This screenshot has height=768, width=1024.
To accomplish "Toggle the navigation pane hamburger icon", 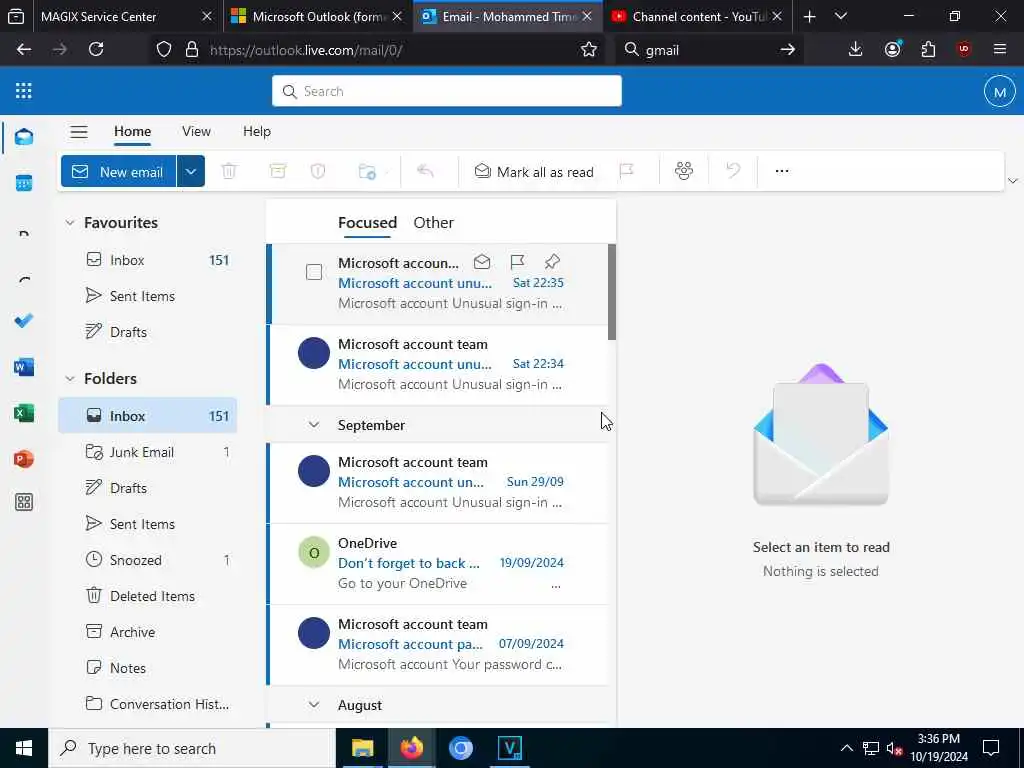I will click(x=79, y=132).
